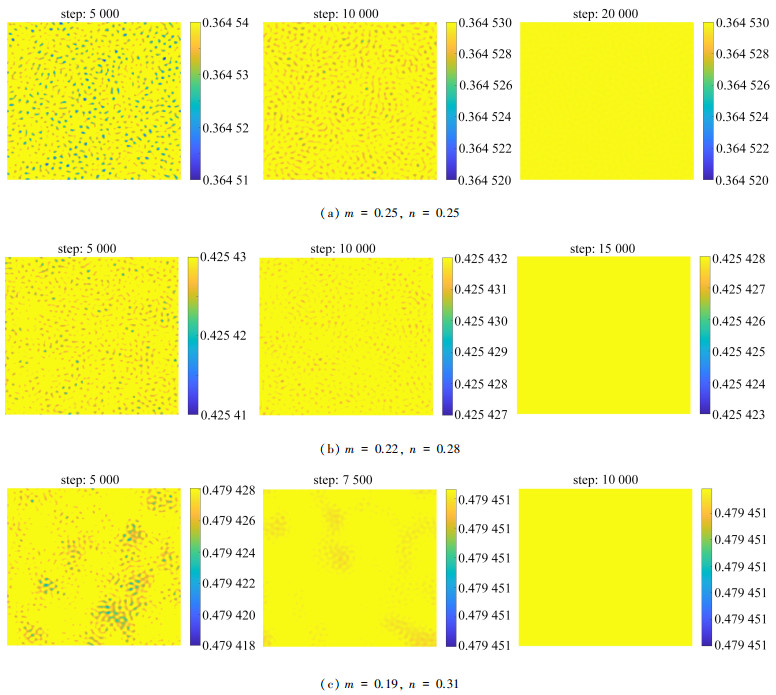This screenshot has height=695, width=776.
Task: Click the step 5 000 plot in row (a)
Action: click(93, 100)
